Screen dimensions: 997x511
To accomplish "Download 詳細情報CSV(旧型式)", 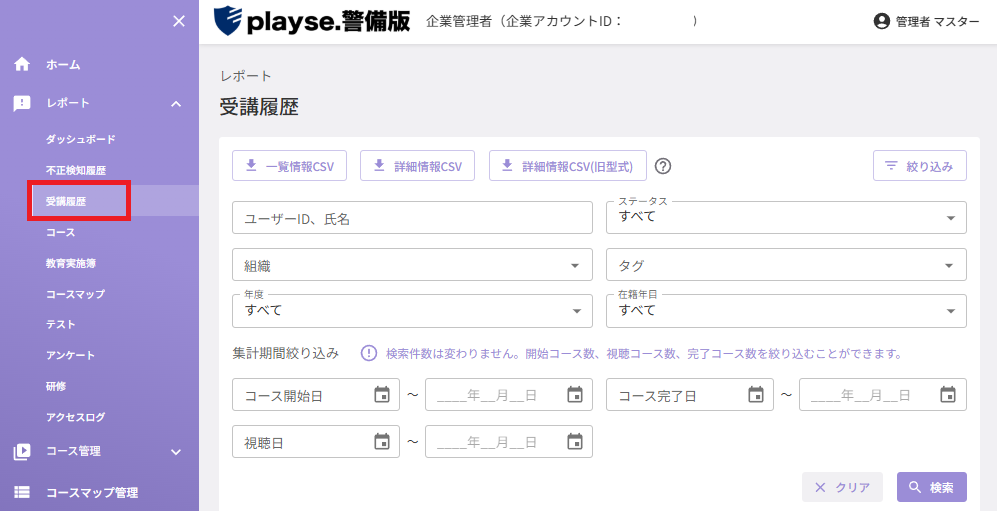I will click(568, 166).
